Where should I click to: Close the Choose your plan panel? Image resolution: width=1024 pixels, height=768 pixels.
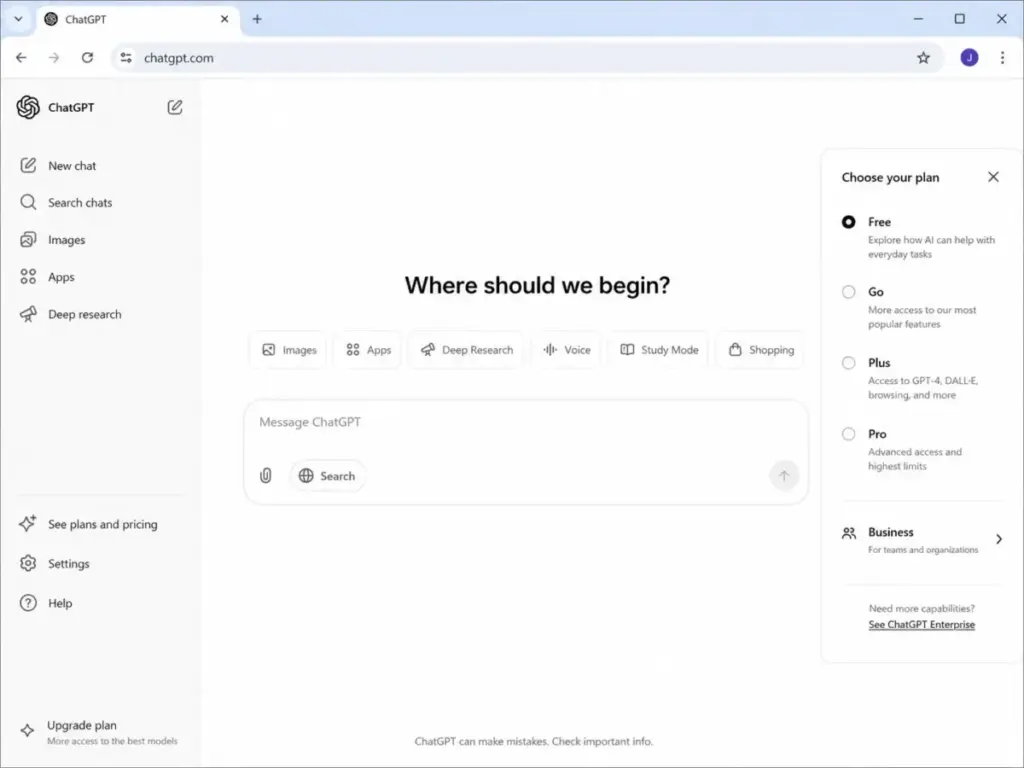[993, 177]
